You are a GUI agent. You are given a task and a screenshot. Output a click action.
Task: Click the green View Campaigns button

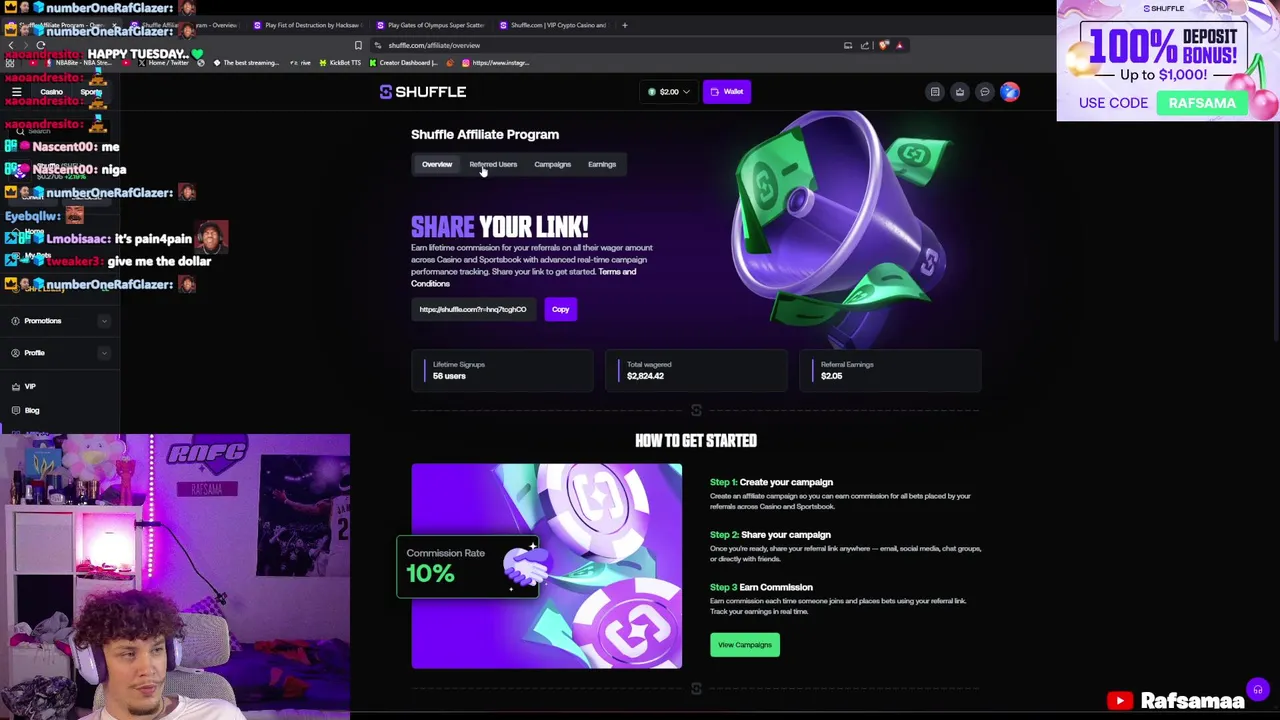tap(745, 645)
